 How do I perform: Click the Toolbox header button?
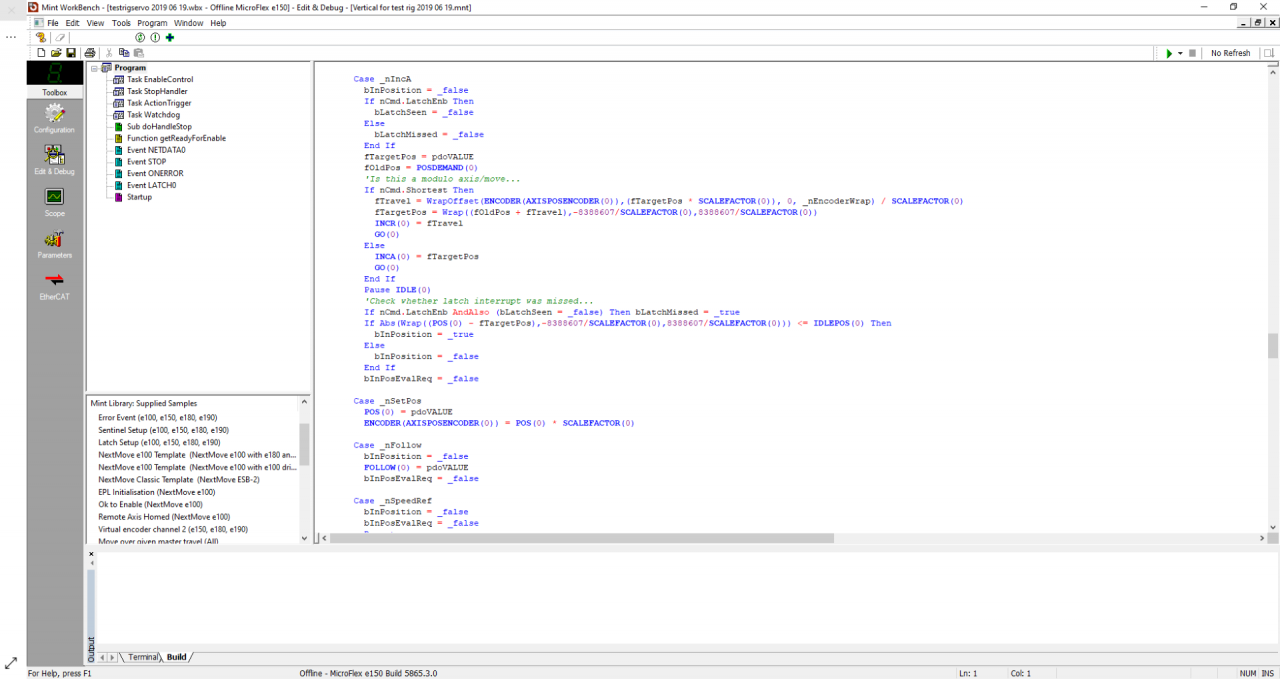pyautogui.click(x=54, y=92)
